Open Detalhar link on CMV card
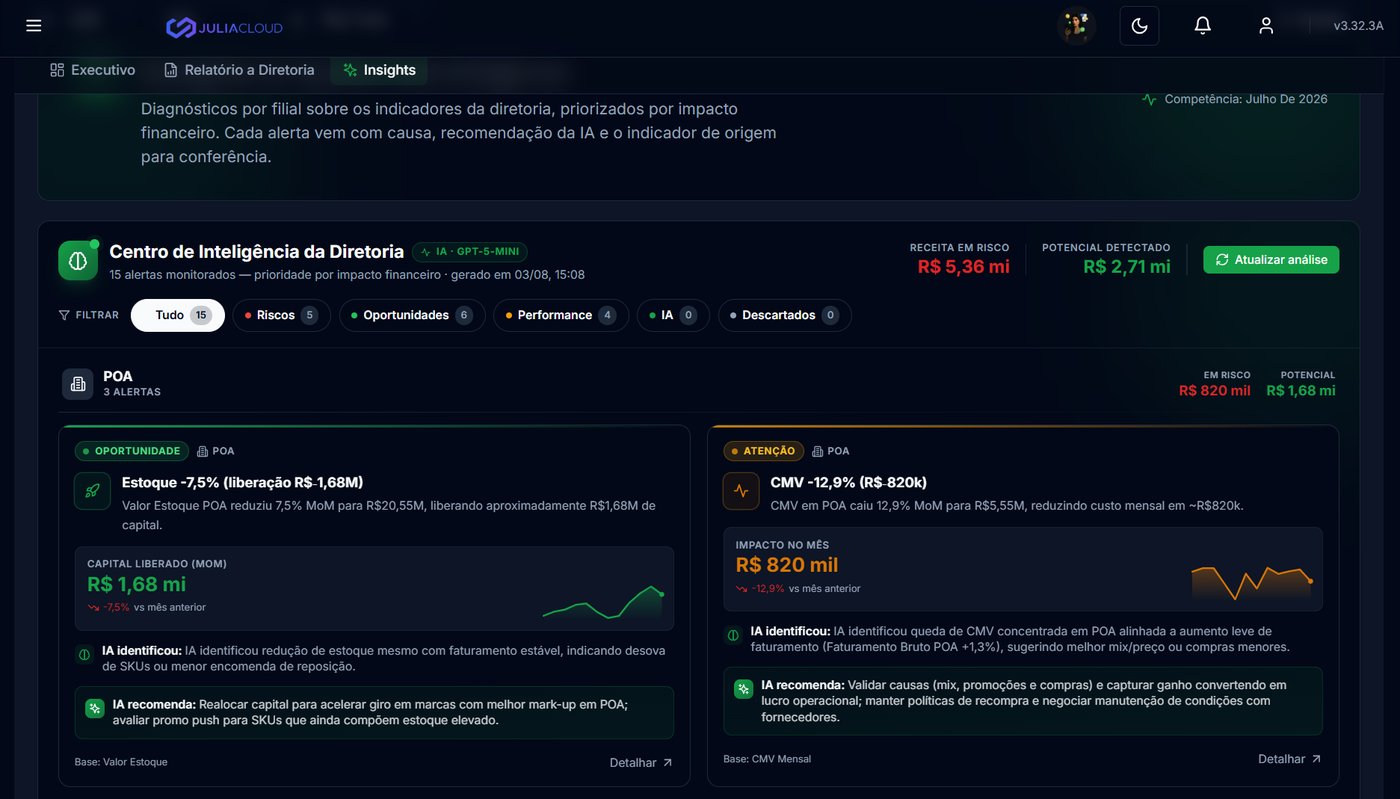 click(1290, 759)
